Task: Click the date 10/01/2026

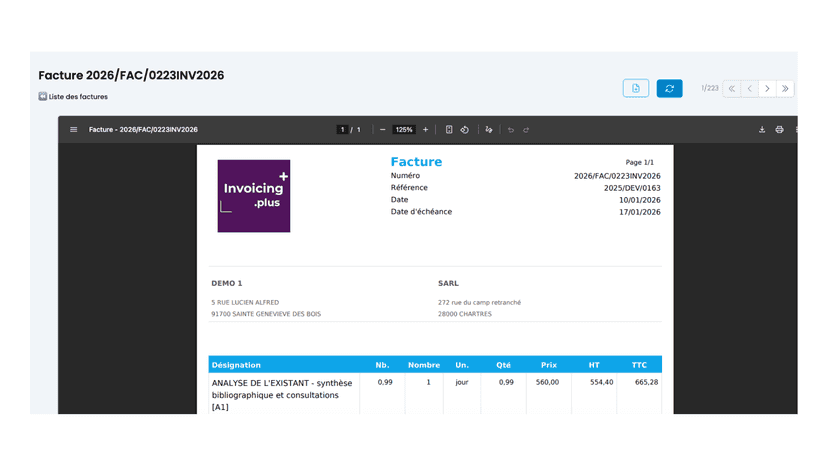Action: click(x=639, y=200)
